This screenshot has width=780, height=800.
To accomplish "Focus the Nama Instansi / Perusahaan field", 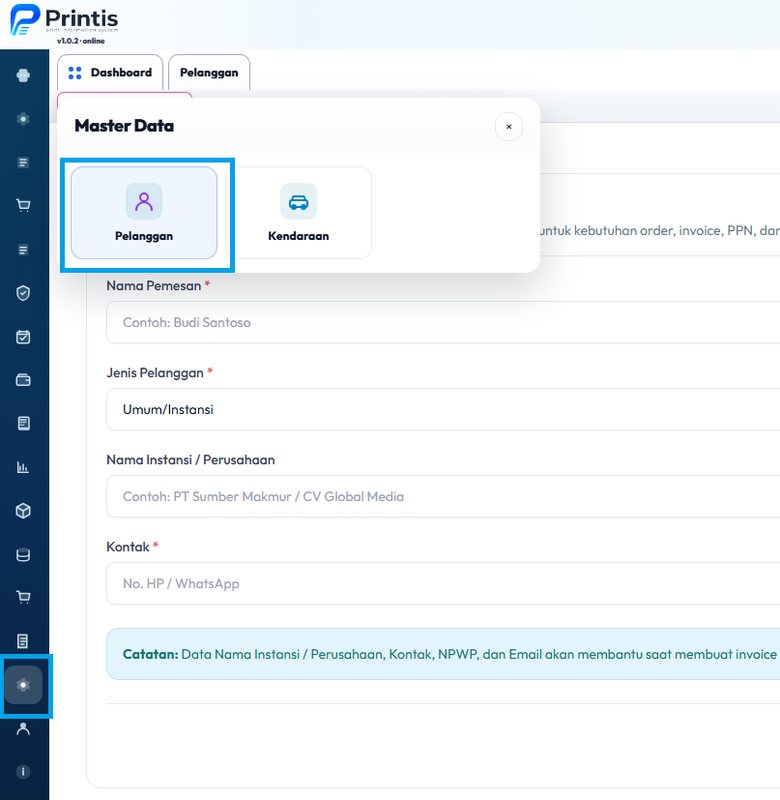I will pyautogui.click(x=443, y=496).
